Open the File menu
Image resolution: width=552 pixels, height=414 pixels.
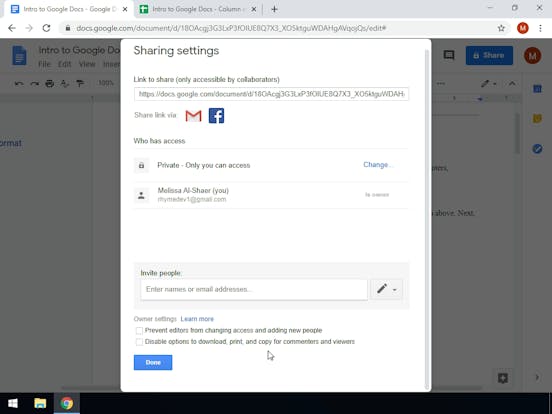tap(44, 64)
